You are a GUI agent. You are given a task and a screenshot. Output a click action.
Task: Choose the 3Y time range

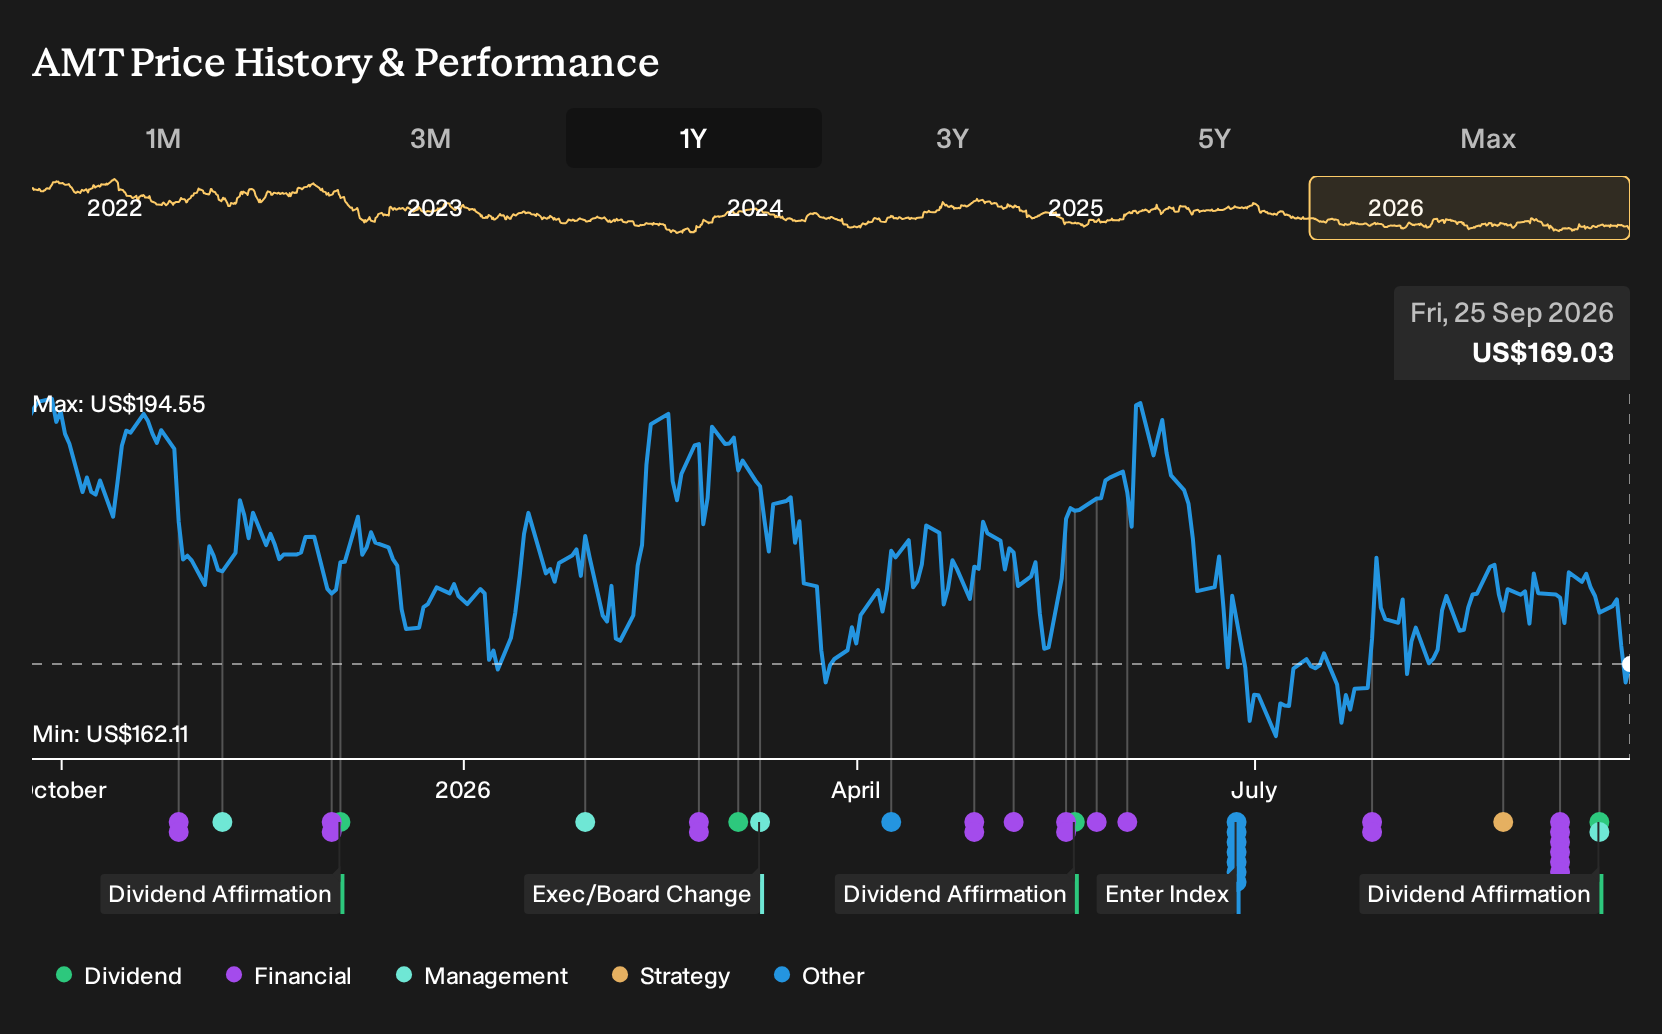point(952,138)
